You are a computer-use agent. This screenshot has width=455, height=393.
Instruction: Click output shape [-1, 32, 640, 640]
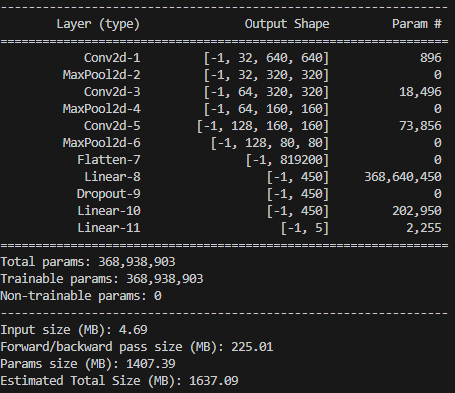coord(266,58)
